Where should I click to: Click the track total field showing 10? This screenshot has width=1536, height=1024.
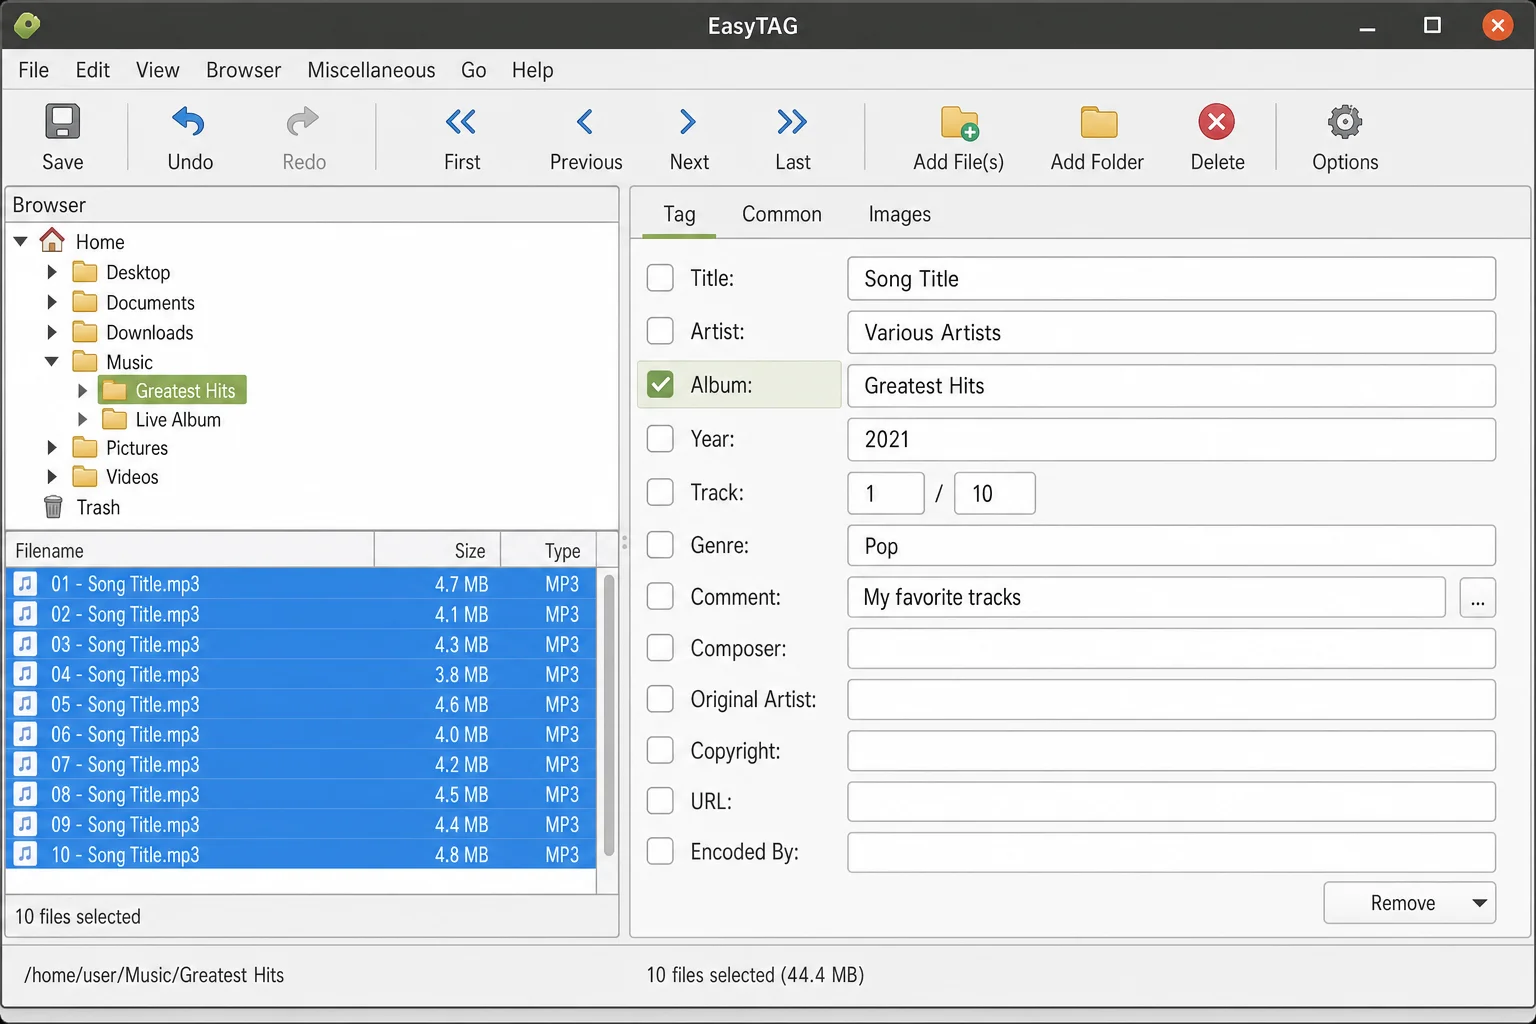click(x=994, y=493)
